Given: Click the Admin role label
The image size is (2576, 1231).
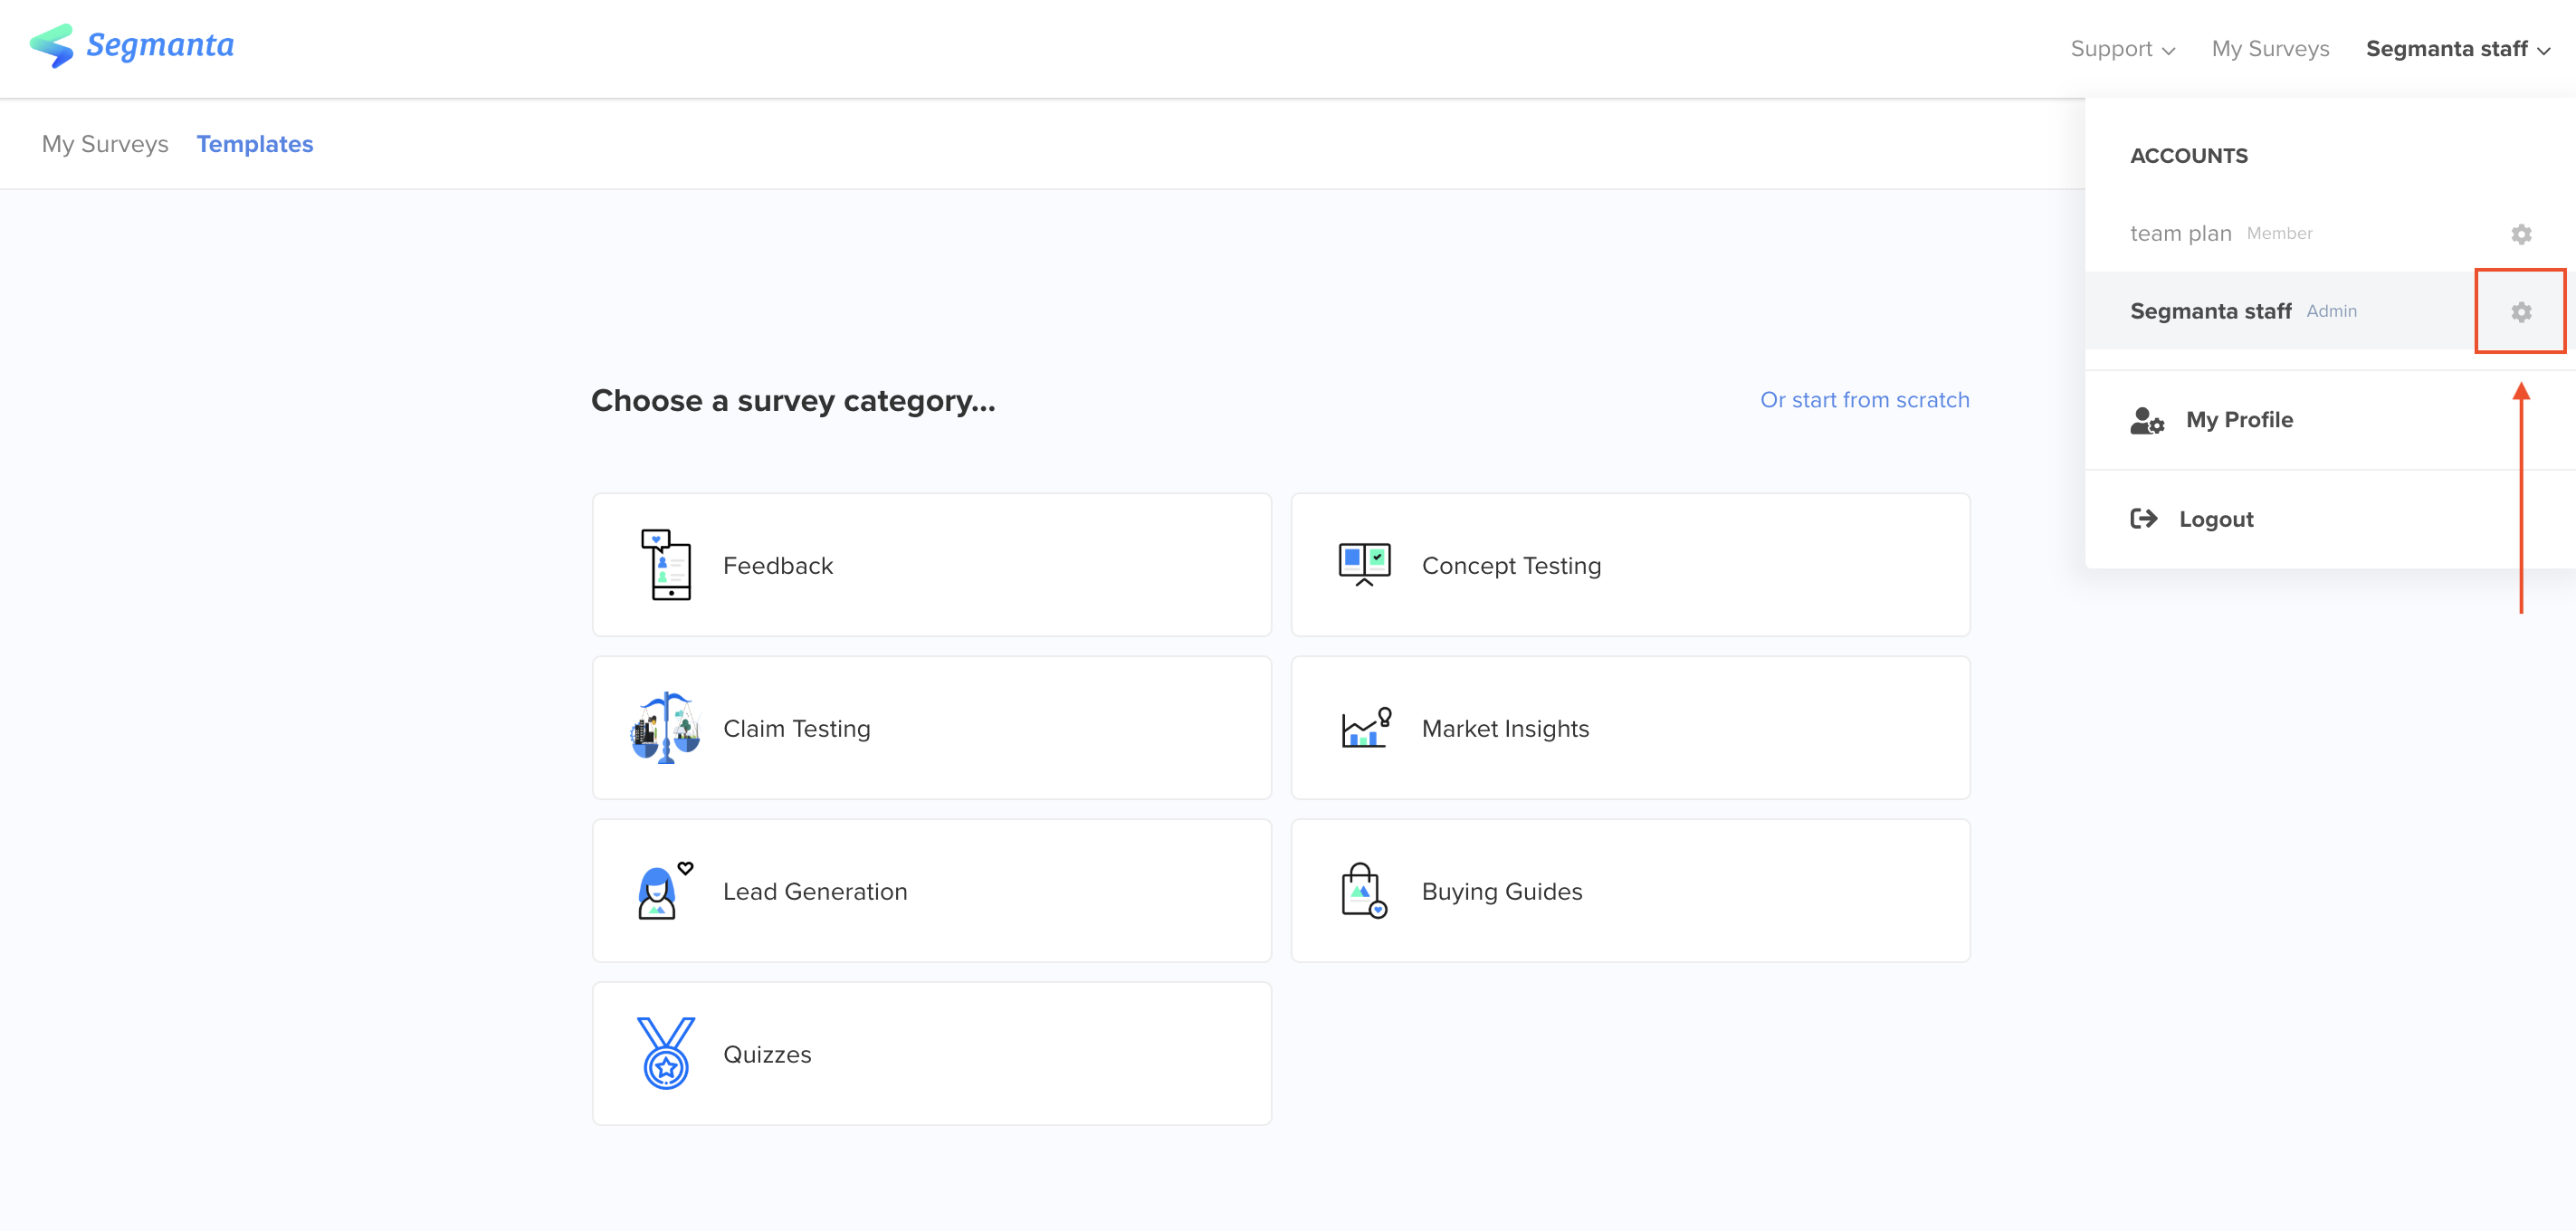Looking at the screenshot, I should tap(2332, 311).
